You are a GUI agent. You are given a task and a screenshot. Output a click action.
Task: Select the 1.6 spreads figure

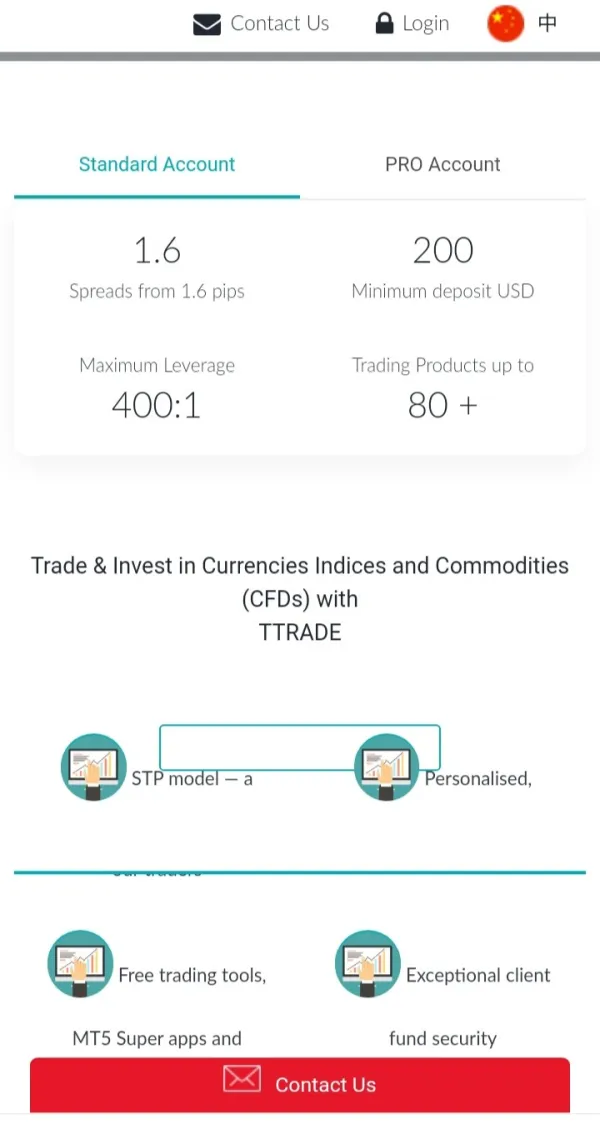[157, 251]
